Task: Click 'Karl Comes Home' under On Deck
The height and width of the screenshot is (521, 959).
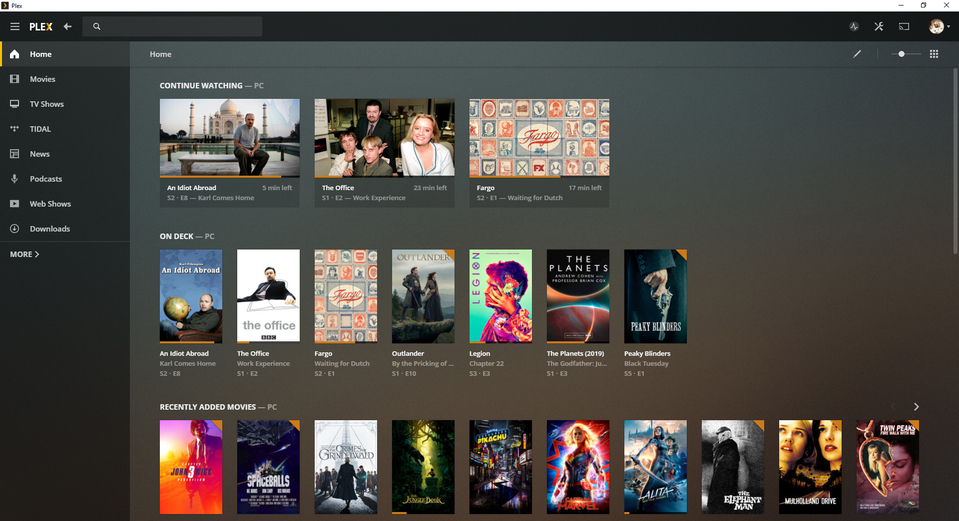Action: pos(187,363)
